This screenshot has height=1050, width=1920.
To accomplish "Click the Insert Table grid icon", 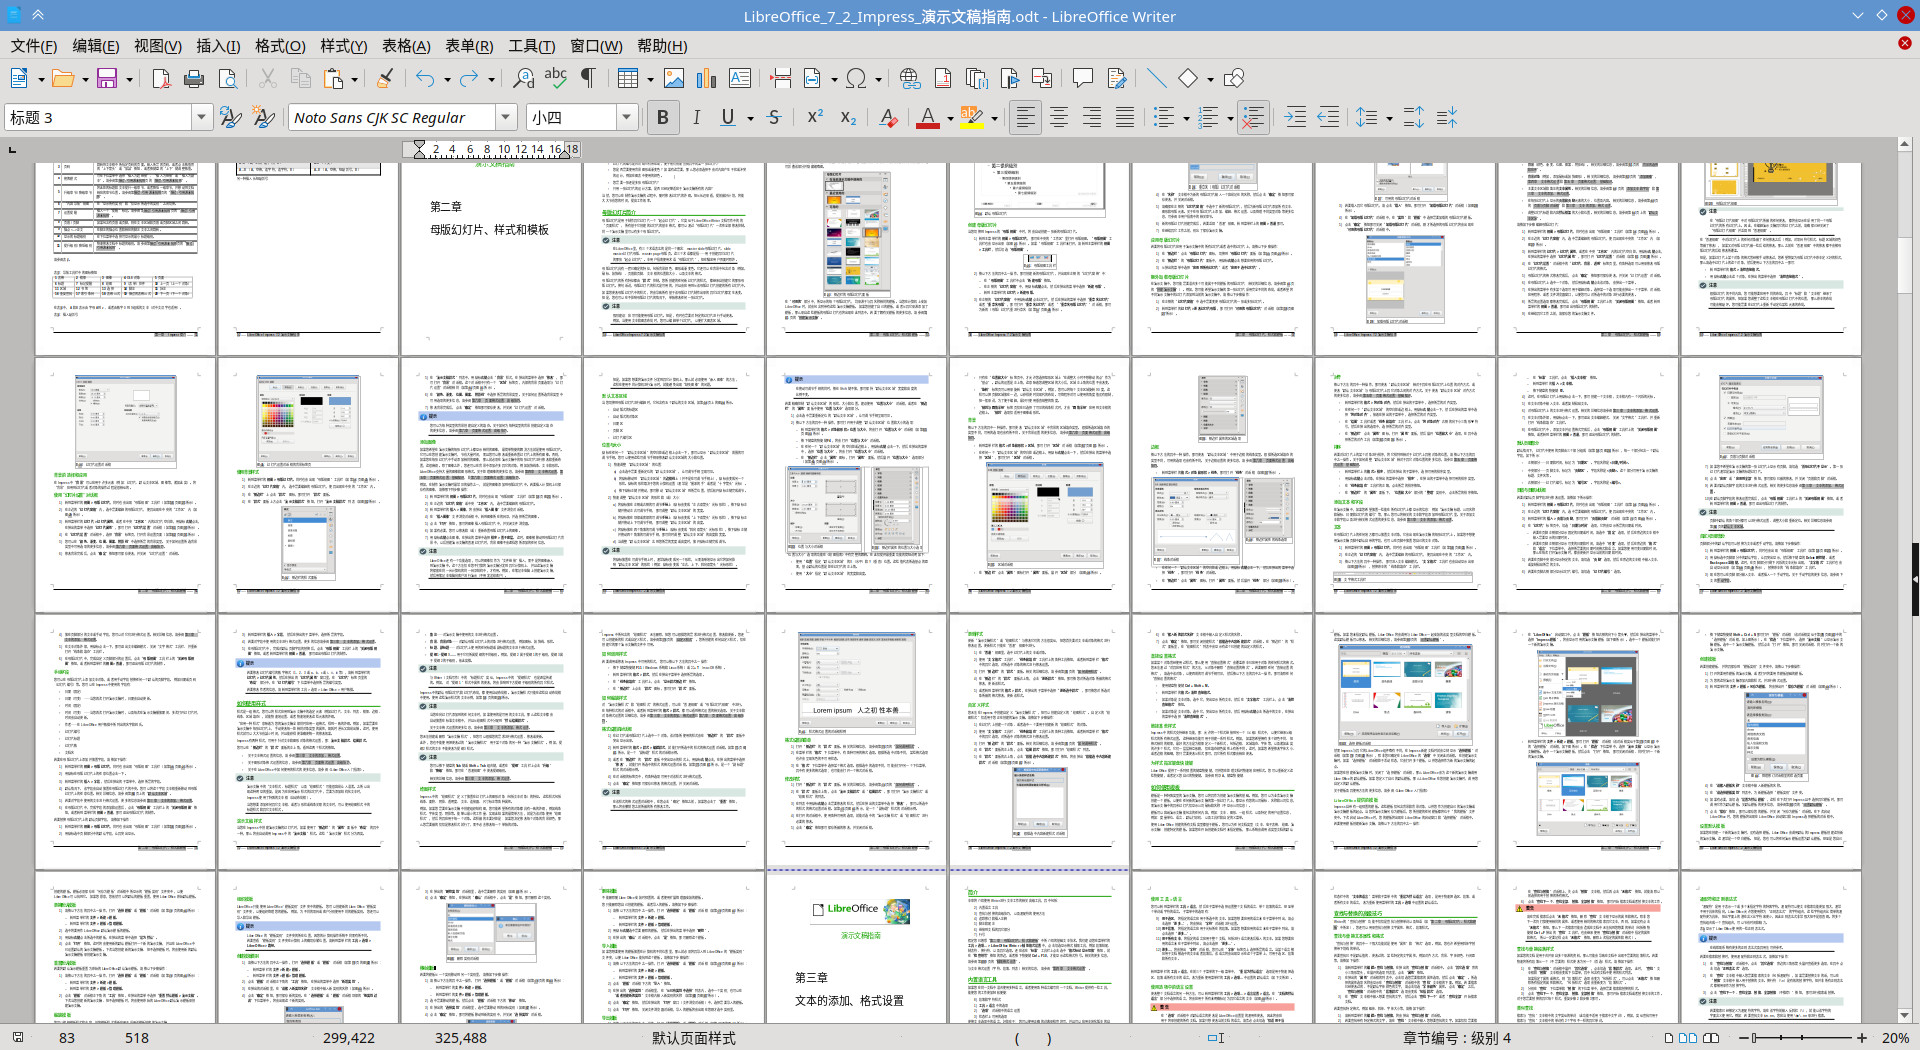I will tap(628, 78).
